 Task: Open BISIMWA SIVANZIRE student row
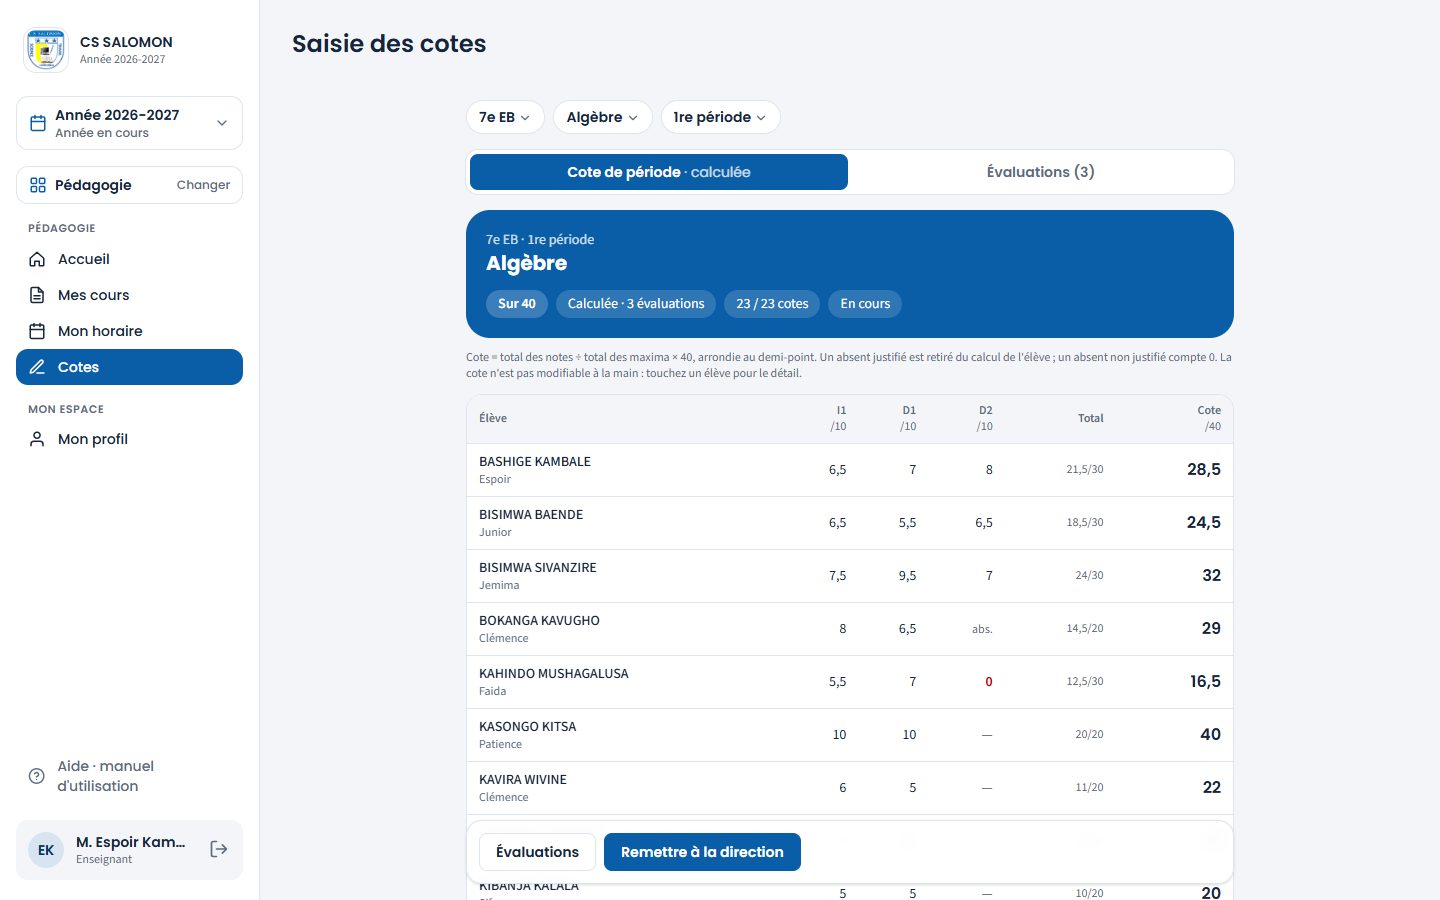[850, 576]
